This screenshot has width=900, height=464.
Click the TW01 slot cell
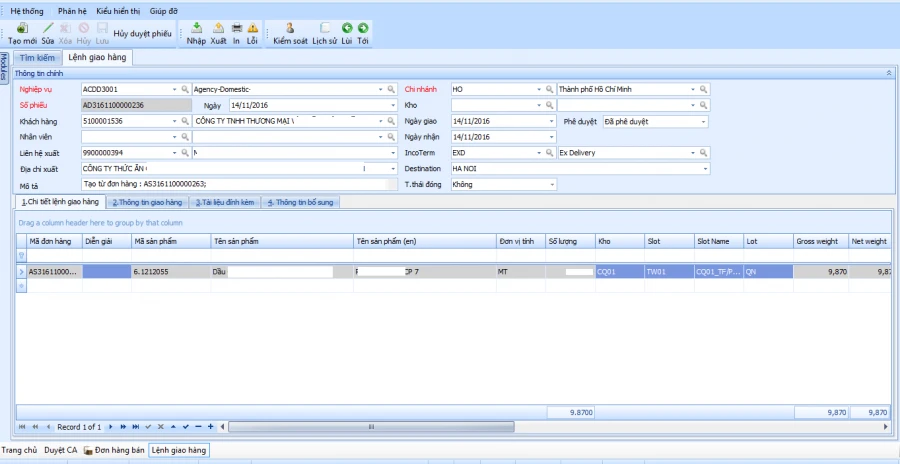pos(669,272)
